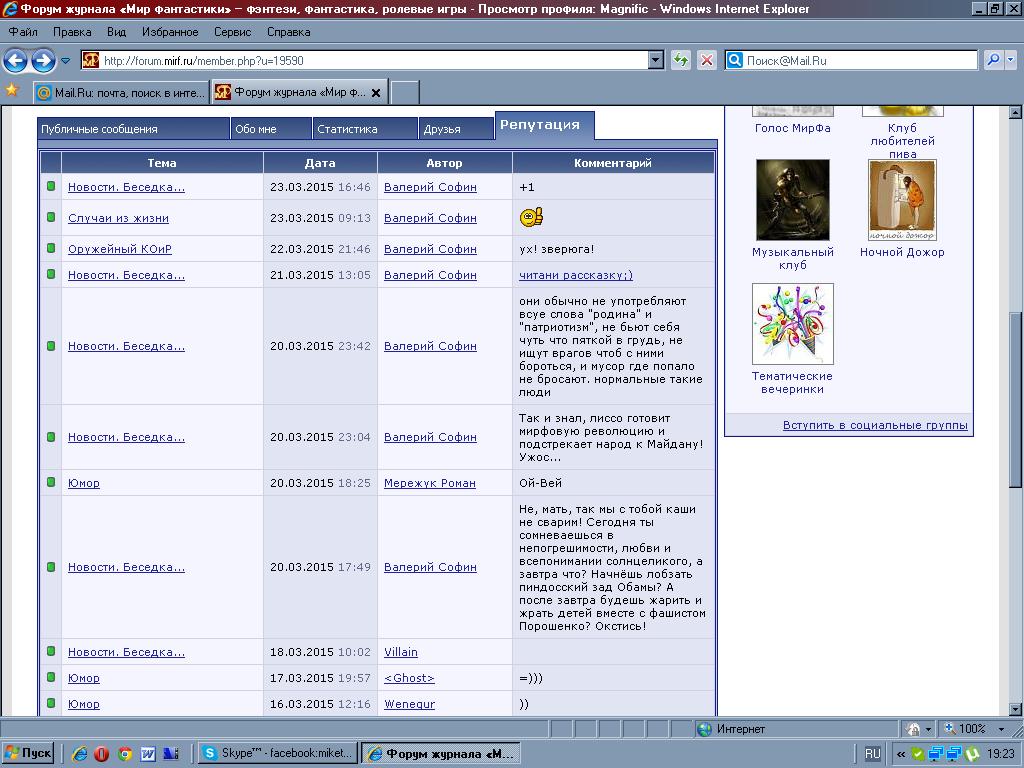Click Вступить в социальные группы link

pyautogui.click(x=875, y=425)
